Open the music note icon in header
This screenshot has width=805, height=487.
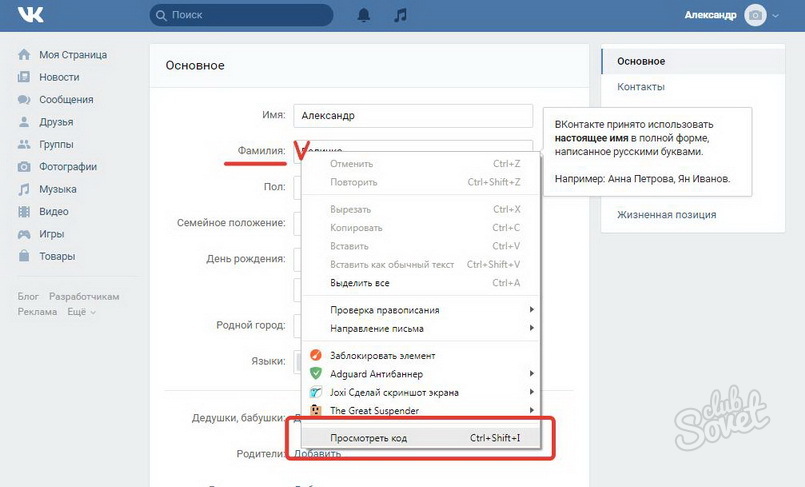pos(400,15)
